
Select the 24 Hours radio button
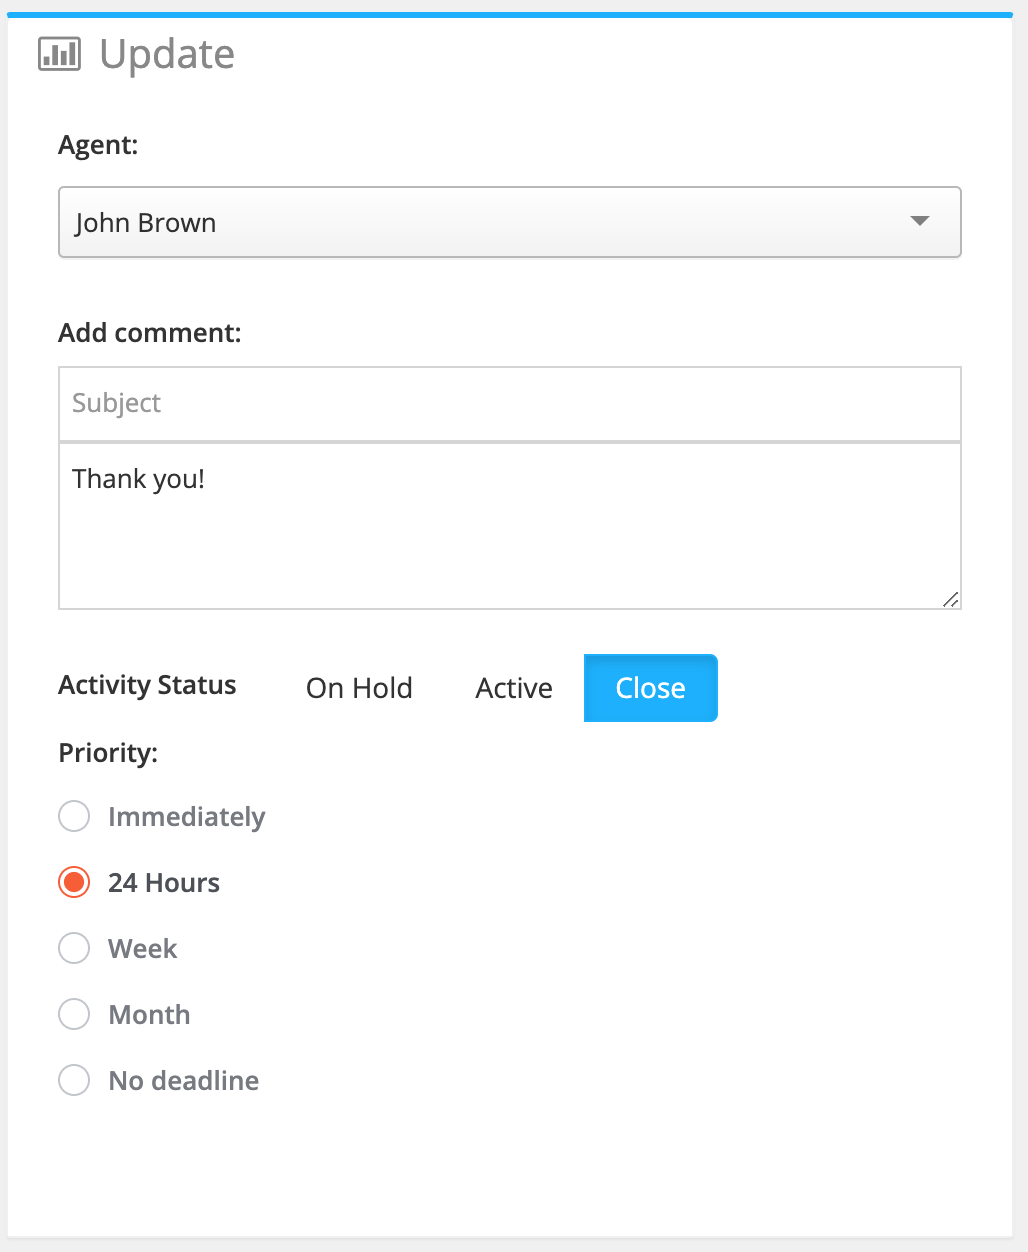pyautogui.click(x=74, y=882)
